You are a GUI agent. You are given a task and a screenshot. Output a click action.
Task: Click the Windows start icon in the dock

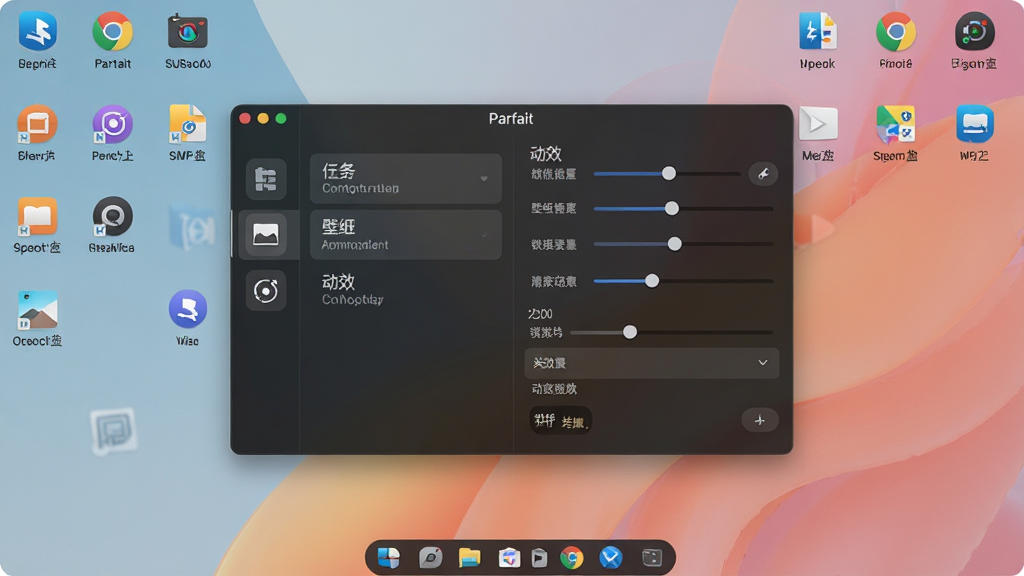[389, 558]
